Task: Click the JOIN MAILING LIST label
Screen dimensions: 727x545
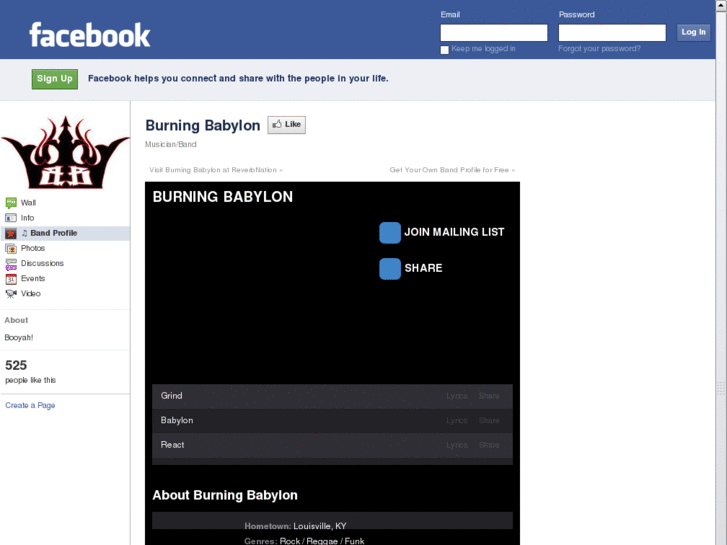Action: click(x=454, y=232)
